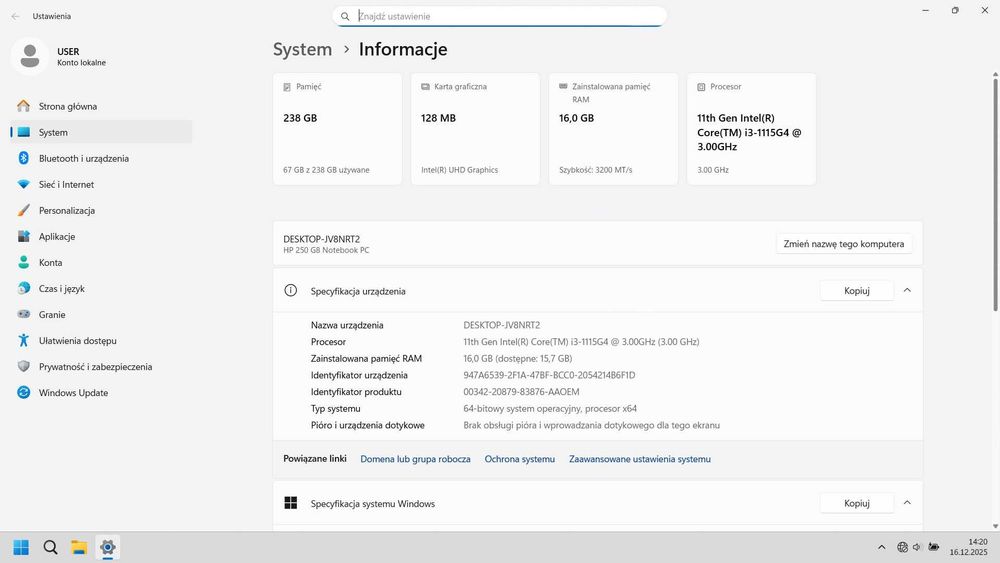This screenshot has height=563, width=1000.
Task: Click the 16,0 GB (dostępne: 15,7 GB) value
Action: coord(517,359)
